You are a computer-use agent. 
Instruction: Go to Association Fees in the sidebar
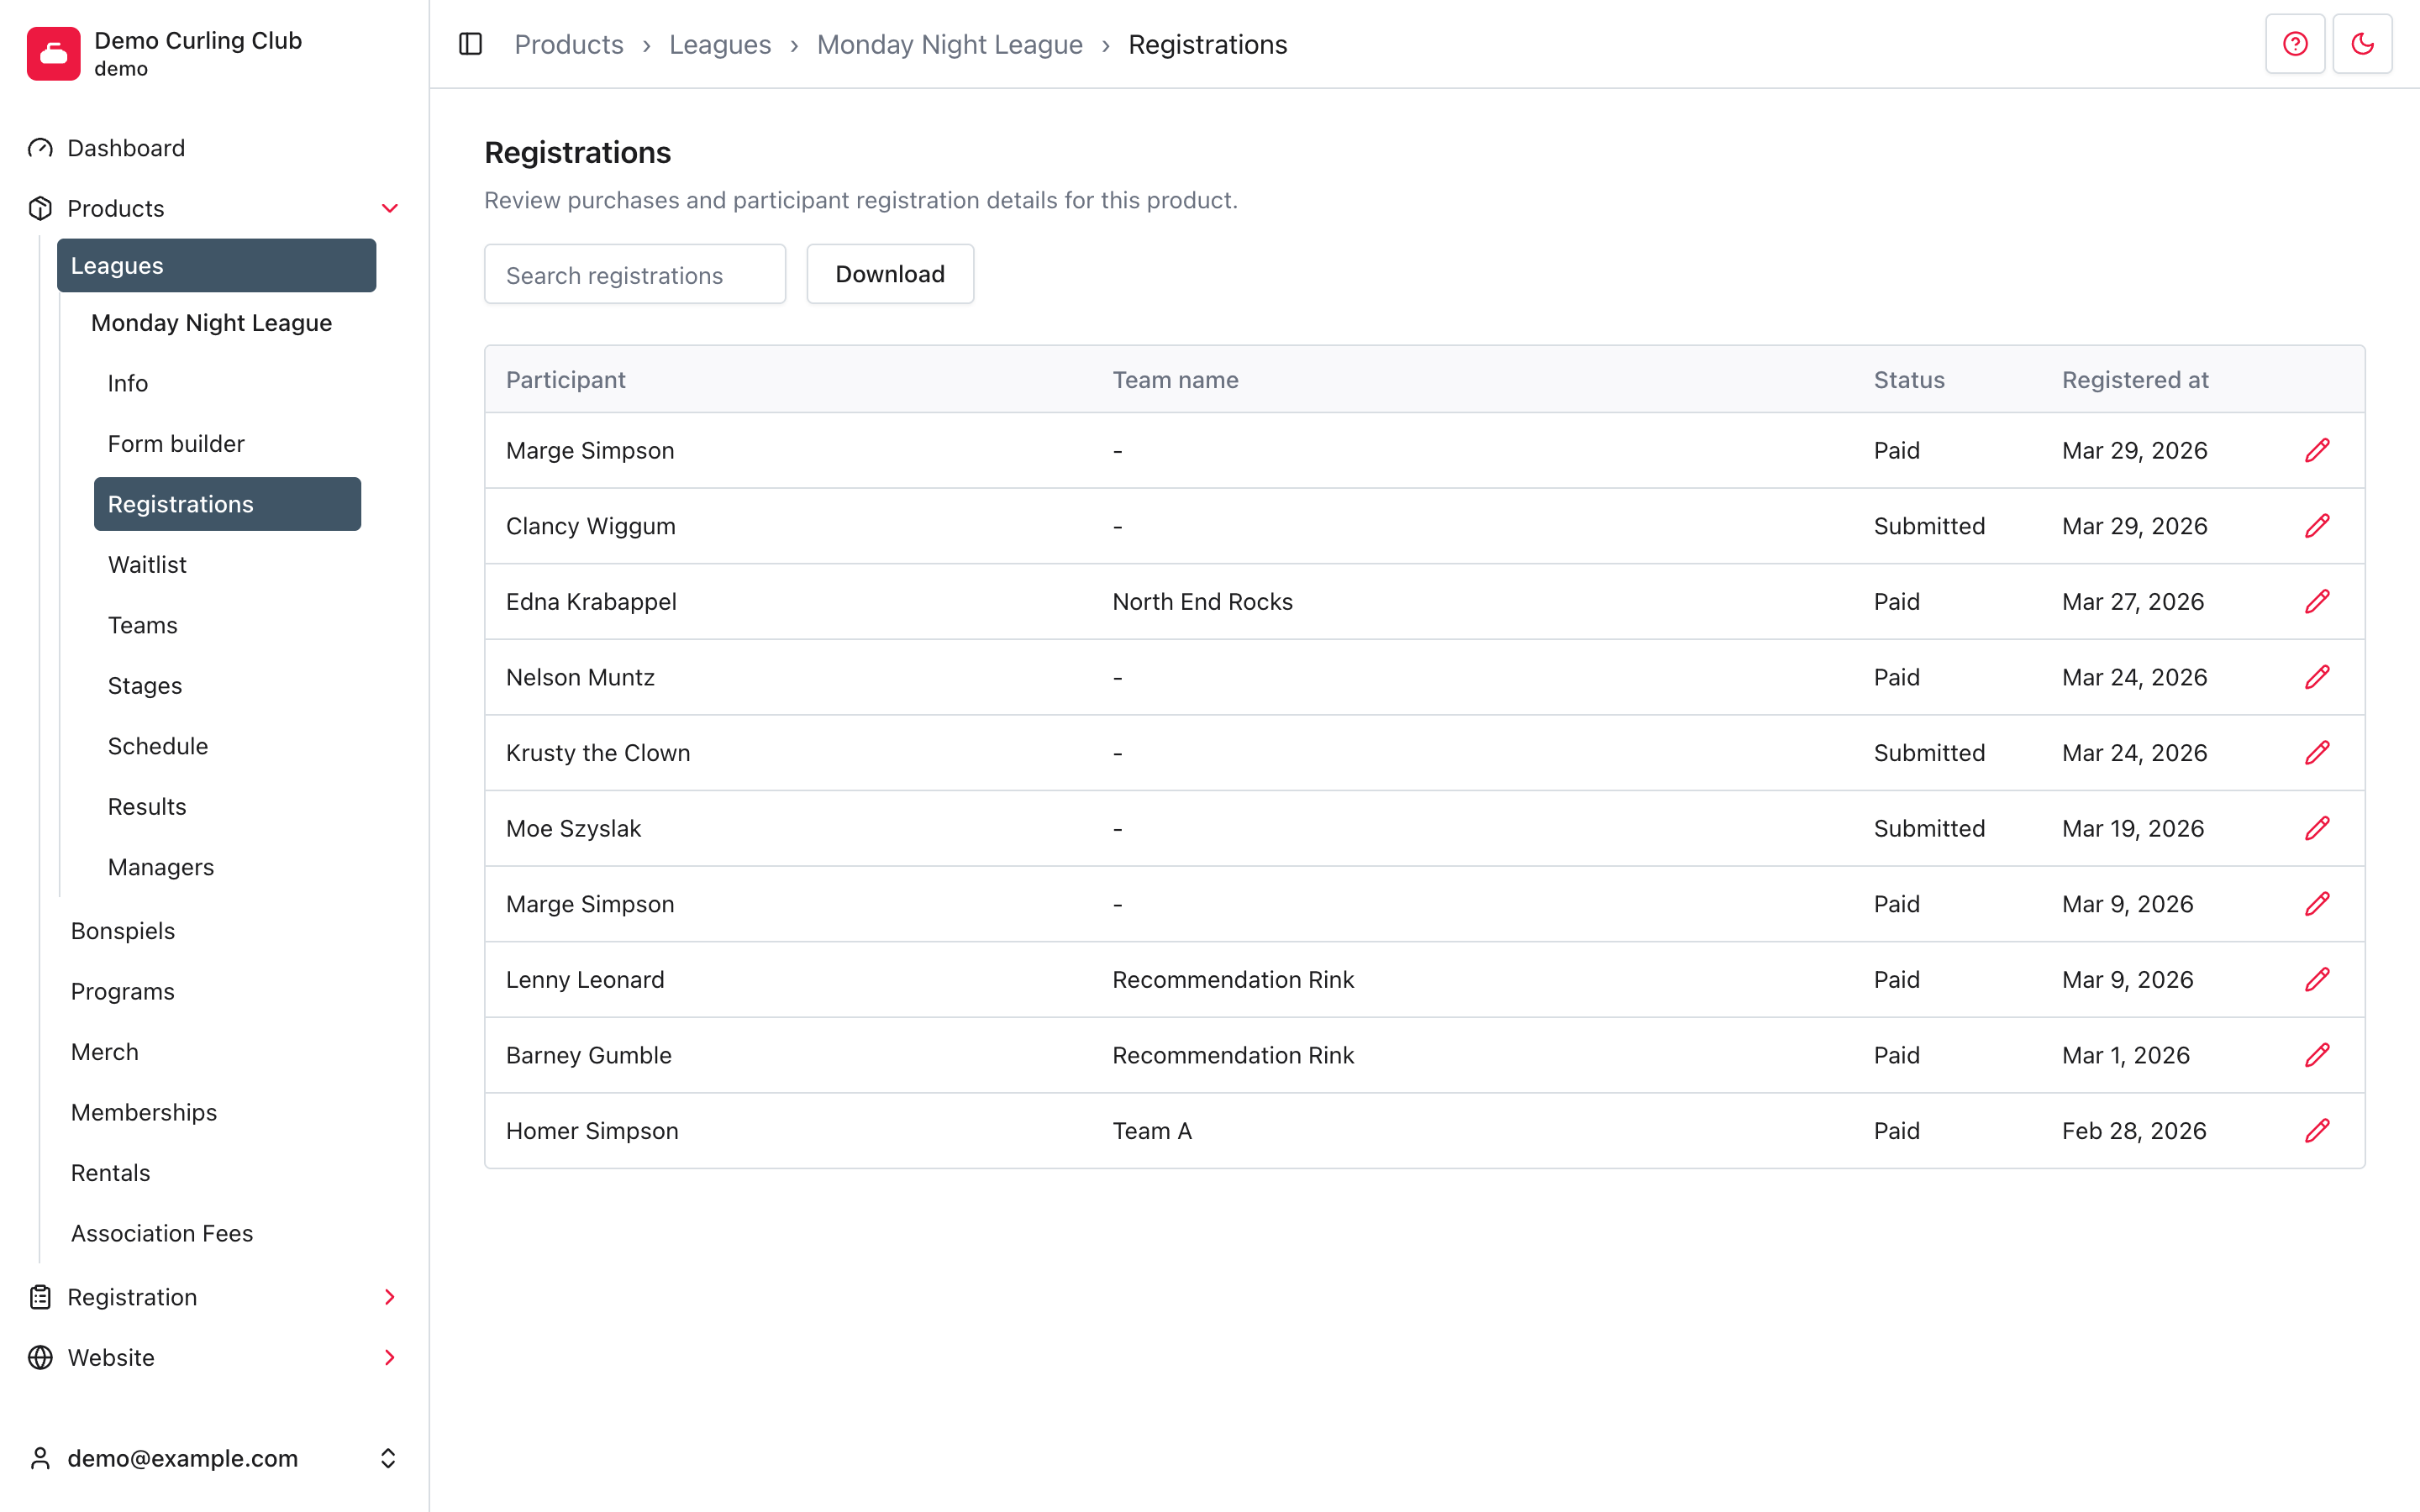tap(162, 1233)
